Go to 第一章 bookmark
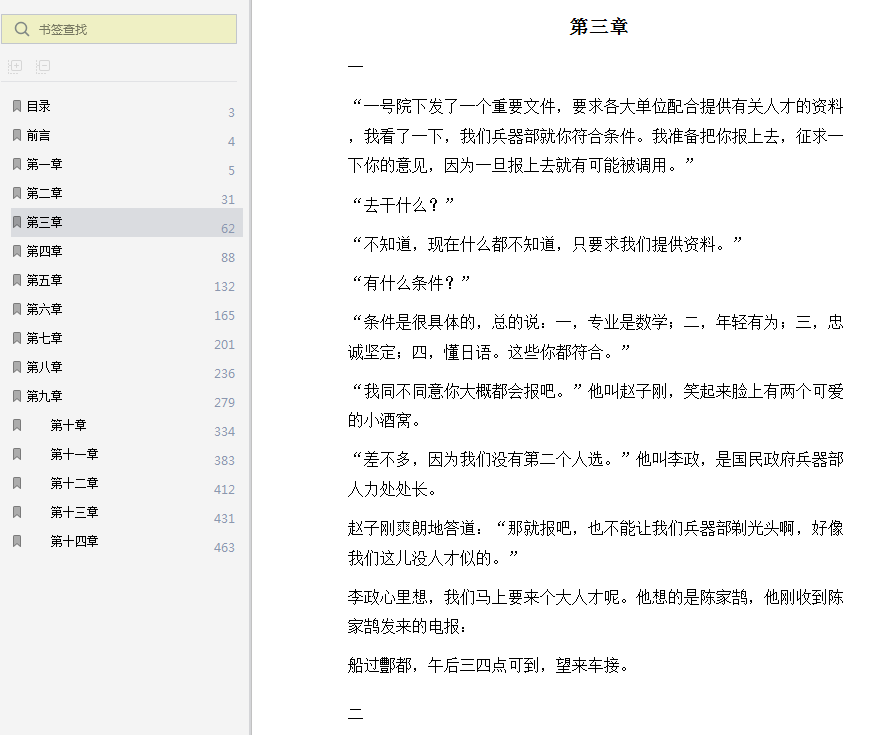890x735 pixels. (44, 164)
